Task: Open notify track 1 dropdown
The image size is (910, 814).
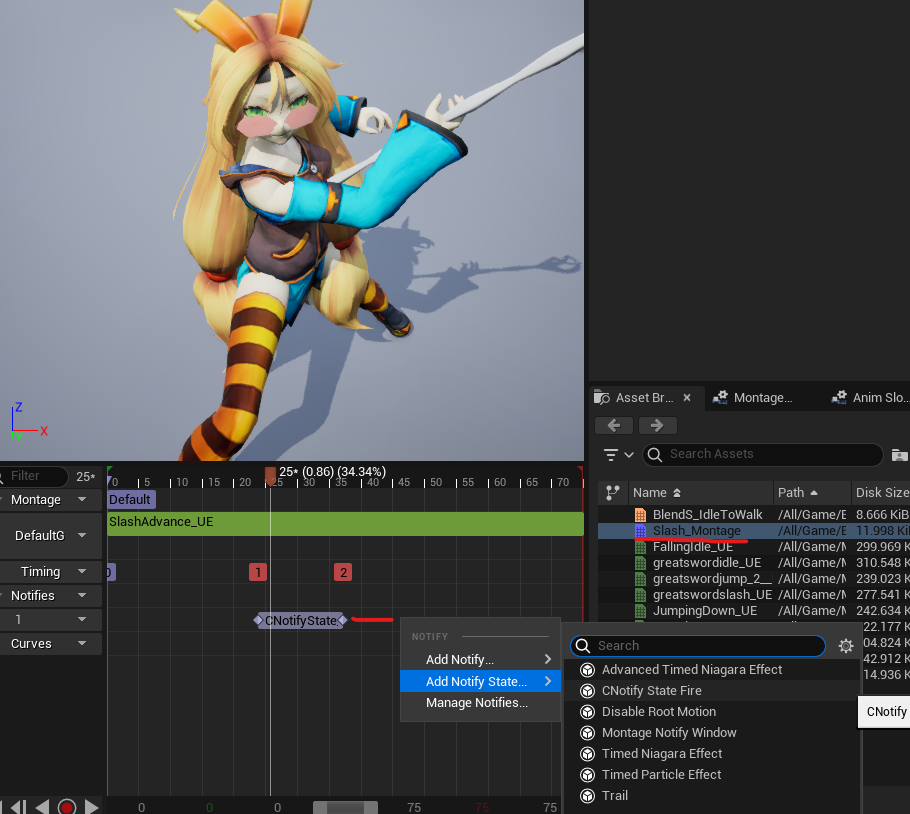Action: [x=82, y=620]
